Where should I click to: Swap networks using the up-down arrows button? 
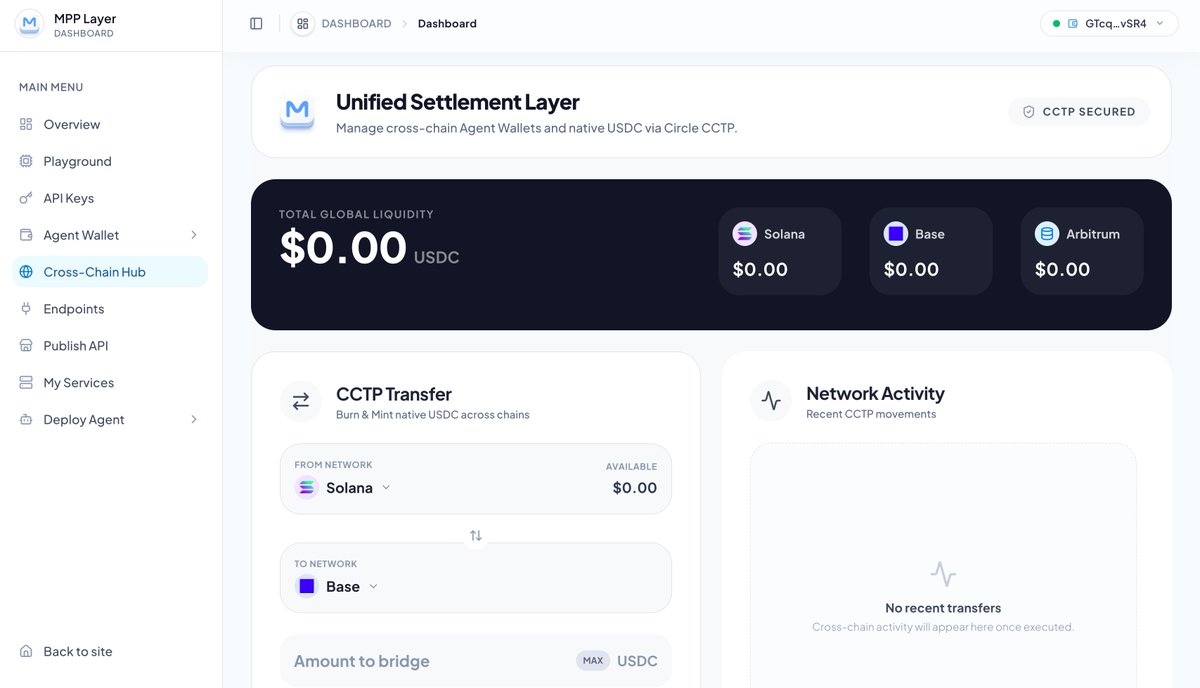[476, 536]
